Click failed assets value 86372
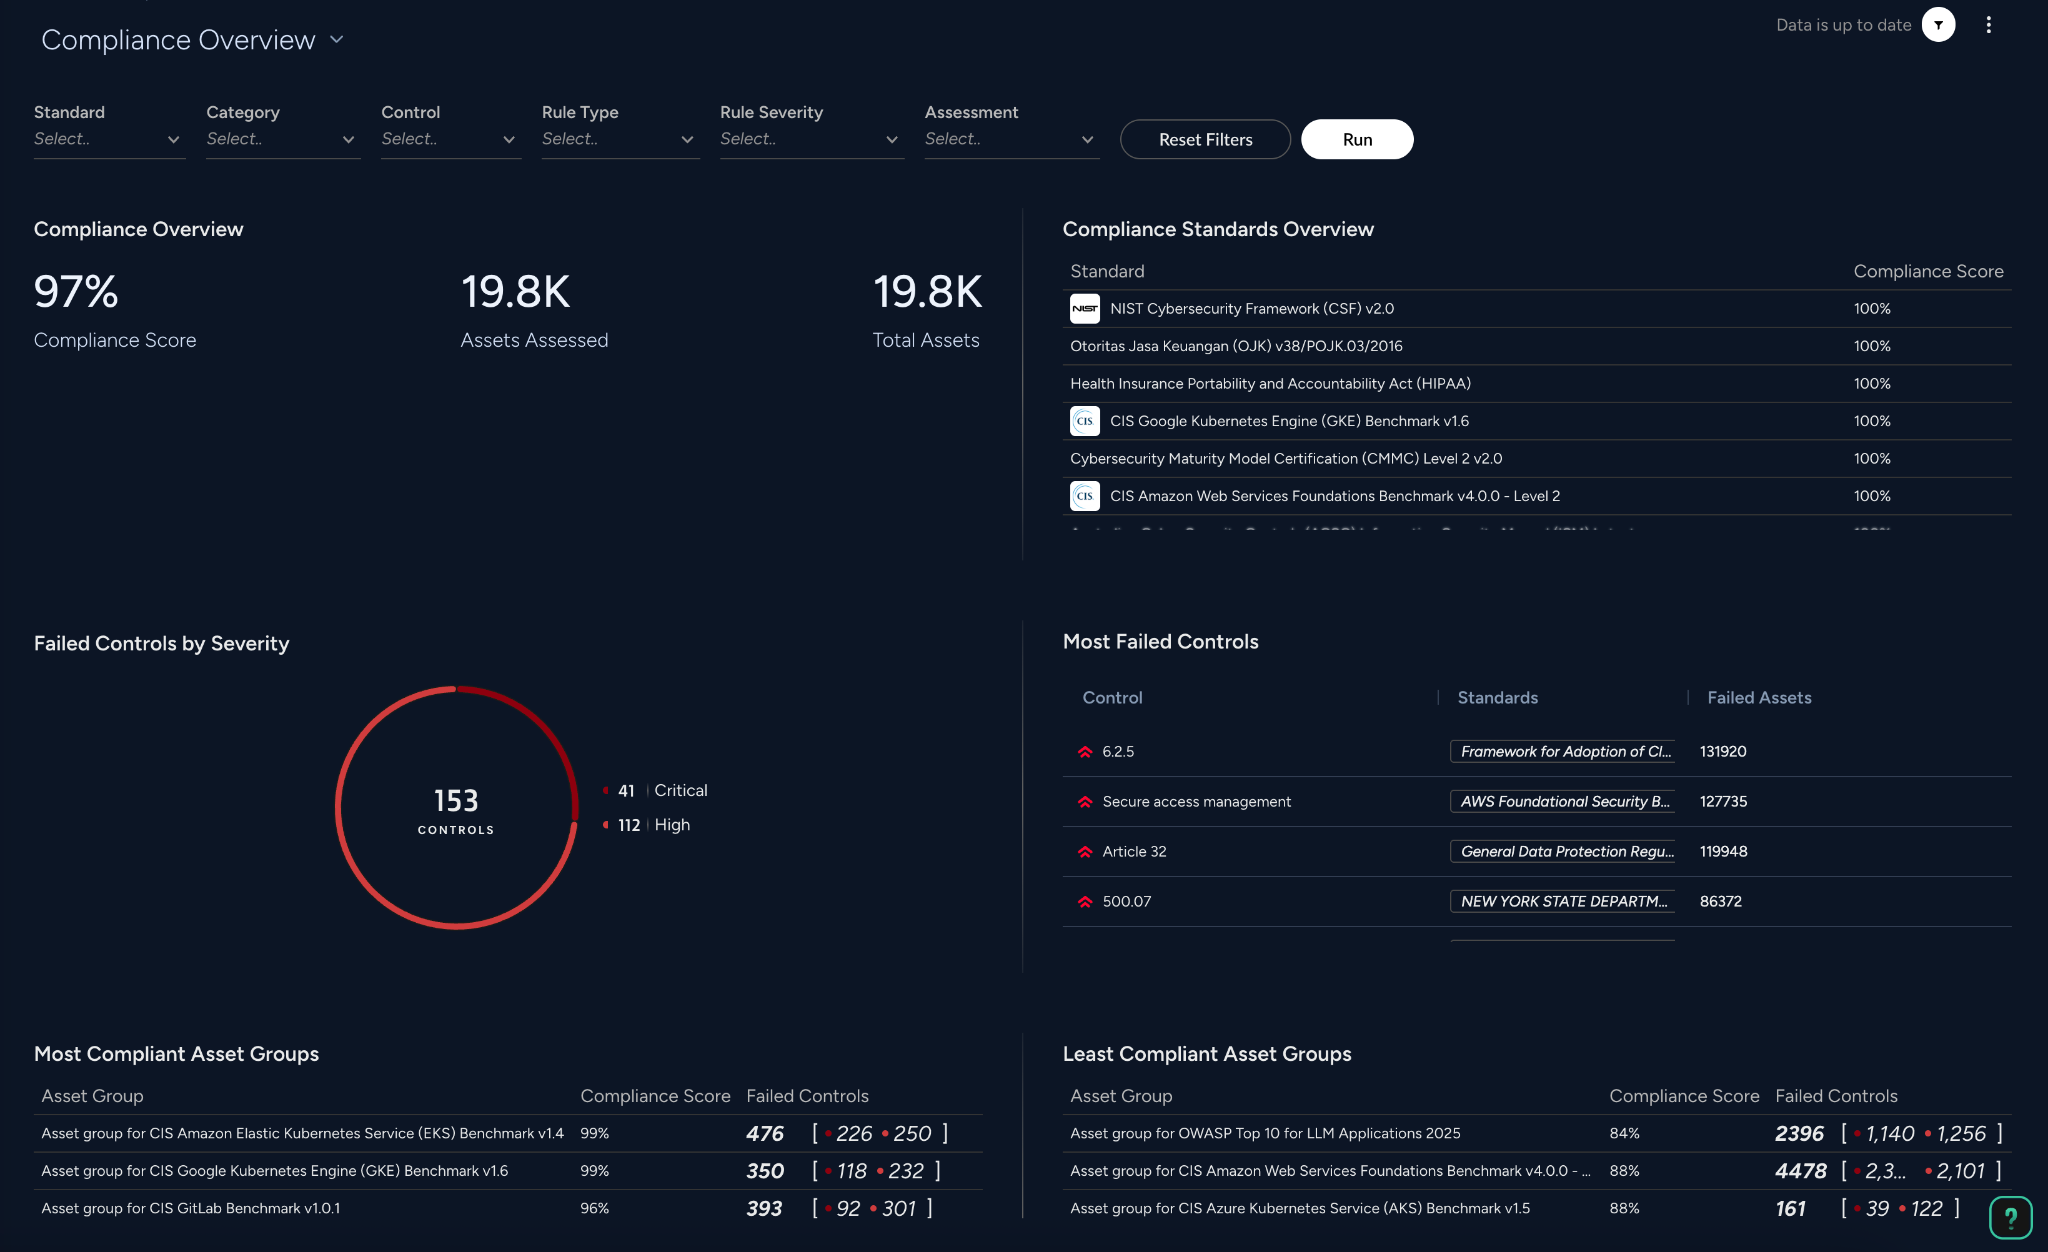Screen dimensions: 2048x1252 coord(1720,902)
